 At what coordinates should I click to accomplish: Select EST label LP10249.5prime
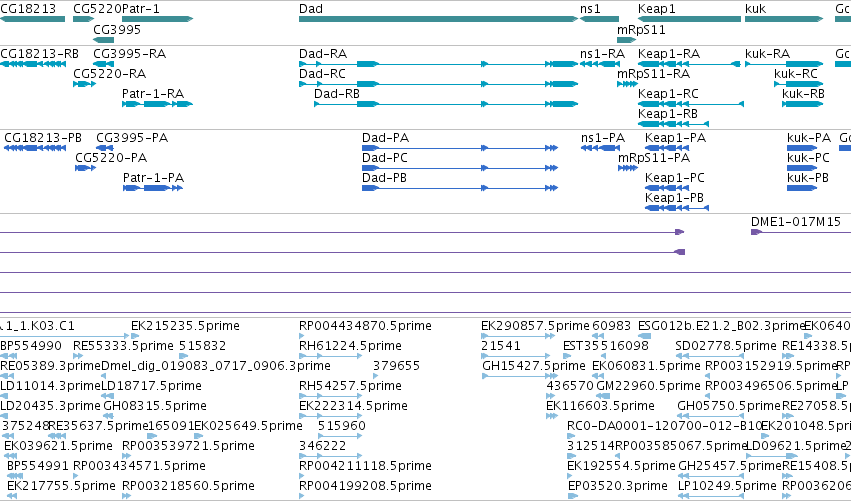point(728,486)
